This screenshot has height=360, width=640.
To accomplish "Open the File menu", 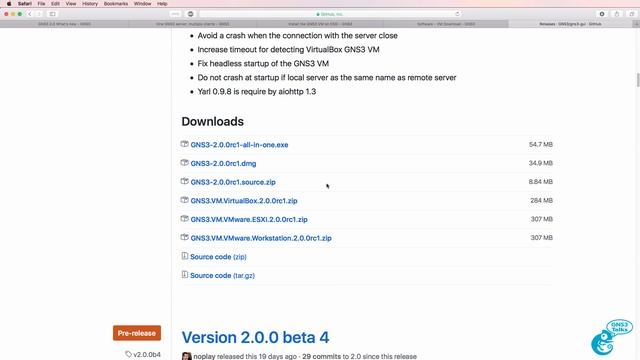I will pos(41,4).
